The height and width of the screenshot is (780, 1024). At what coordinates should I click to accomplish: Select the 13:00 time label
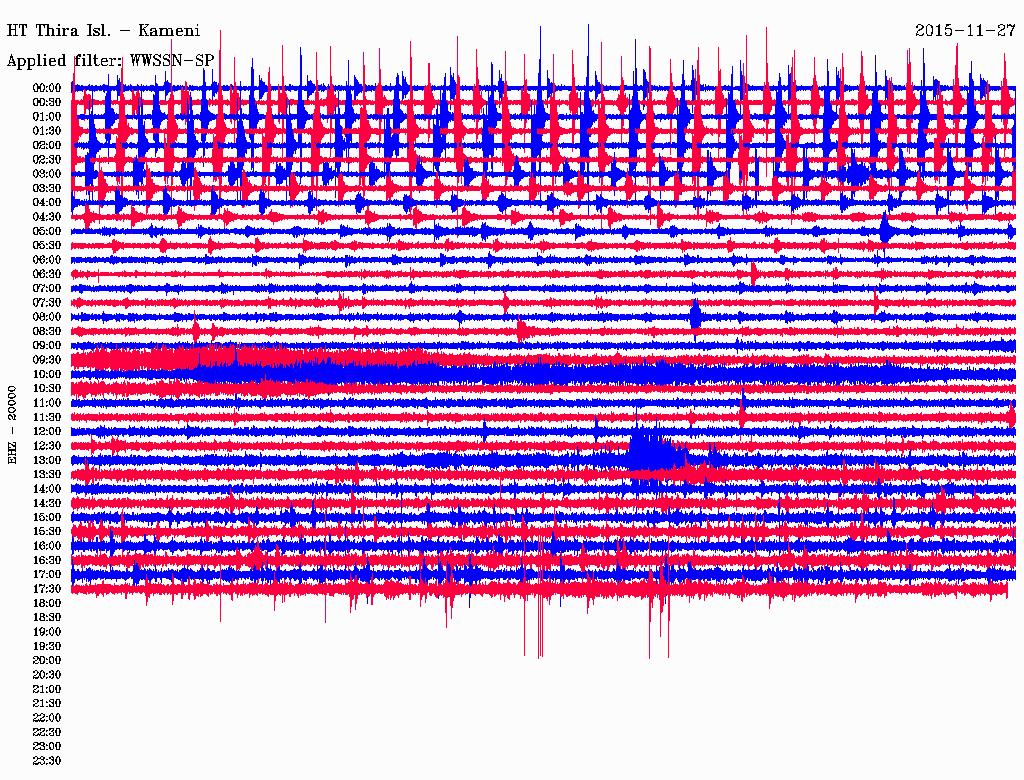[x=47, y=461]
